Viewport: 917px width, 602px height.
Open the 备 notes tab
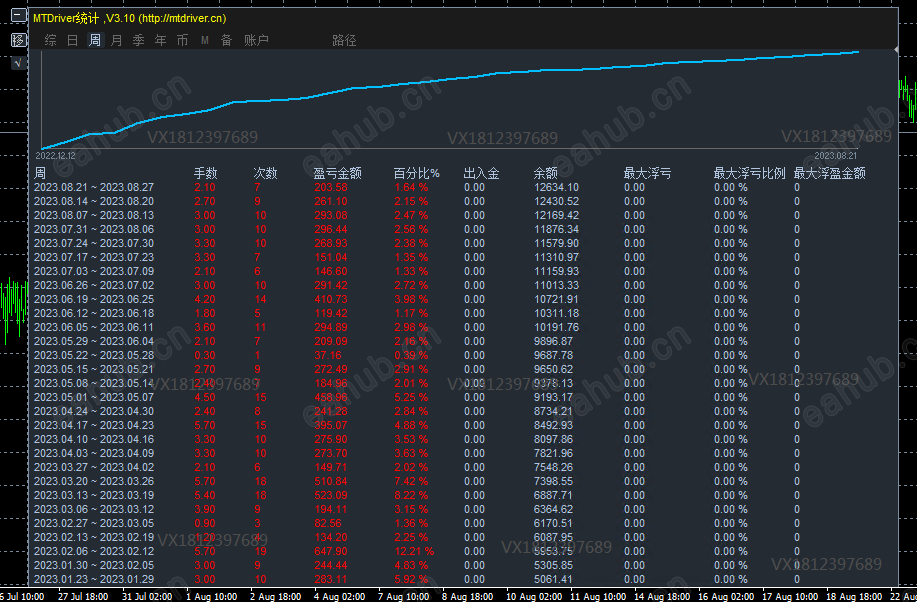[226, 40]
